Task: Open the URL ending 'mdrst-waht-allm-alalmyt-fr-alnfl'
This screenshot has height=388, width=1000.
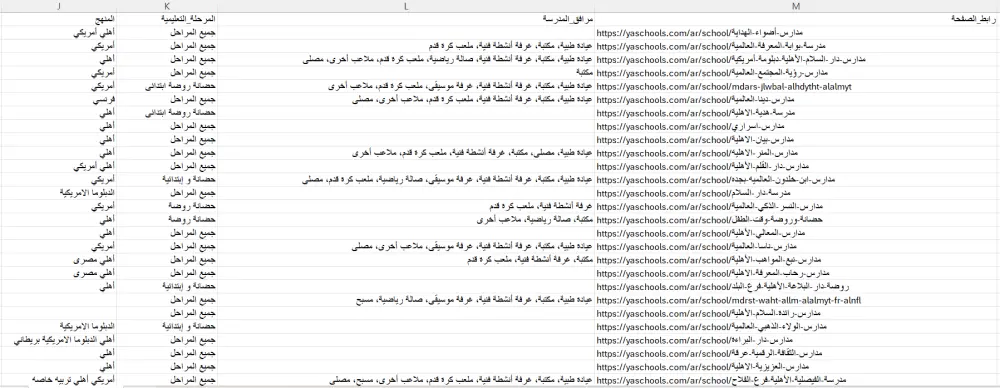Action: (728, 300)
